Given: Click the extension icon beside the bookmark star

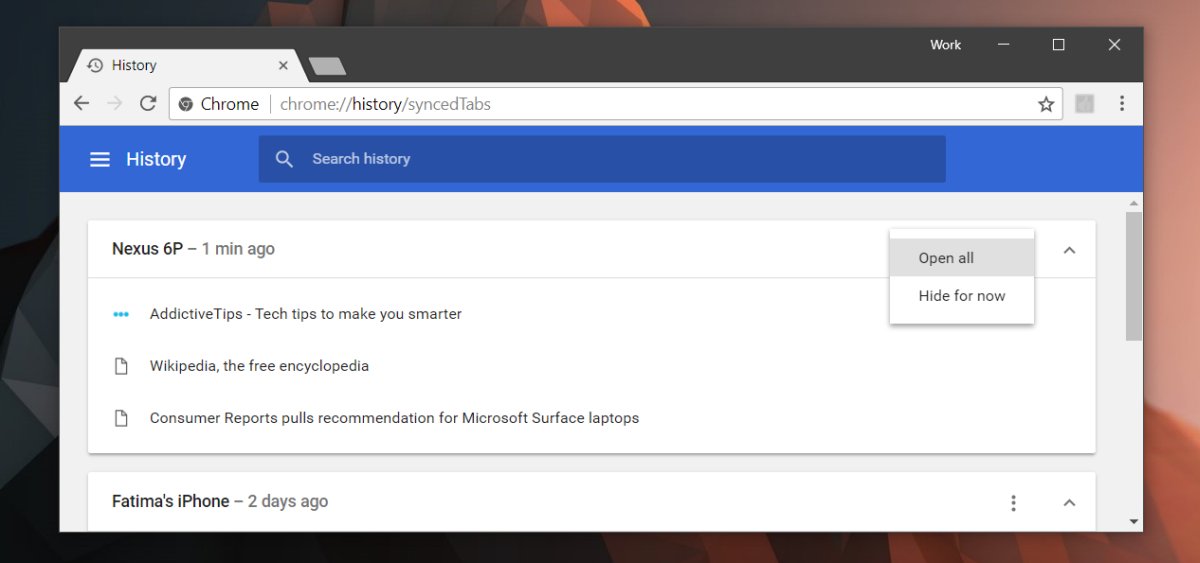Looking at the screenshot, I should click(x=1085, y=104).
